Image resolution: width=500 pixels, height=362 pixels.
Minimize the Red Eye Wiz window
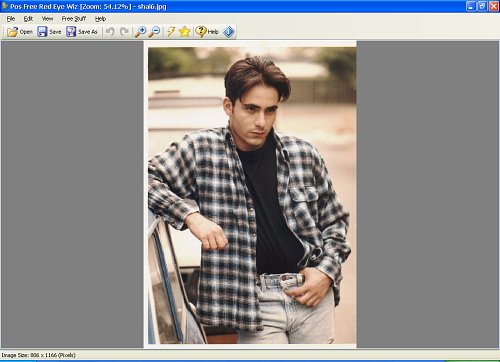[471, 6]
